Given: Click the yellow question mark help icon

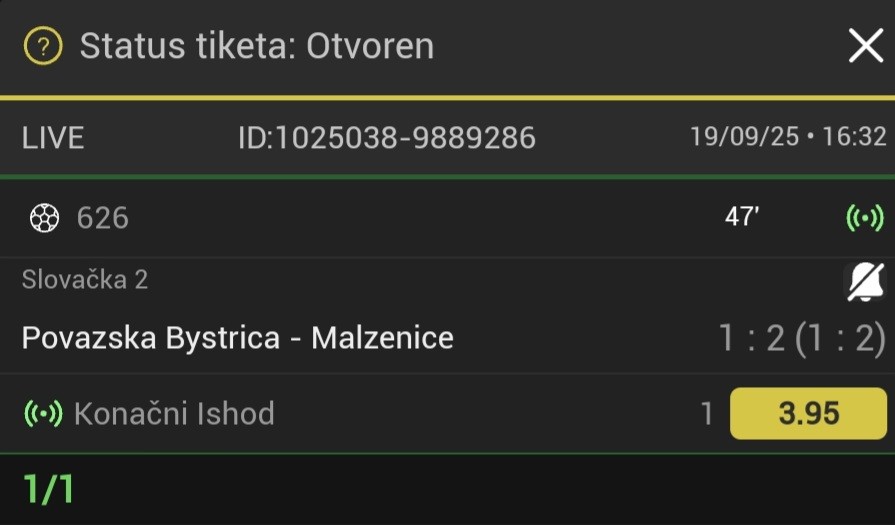Looking at the screenshot, I should click(x=43, y=45).
